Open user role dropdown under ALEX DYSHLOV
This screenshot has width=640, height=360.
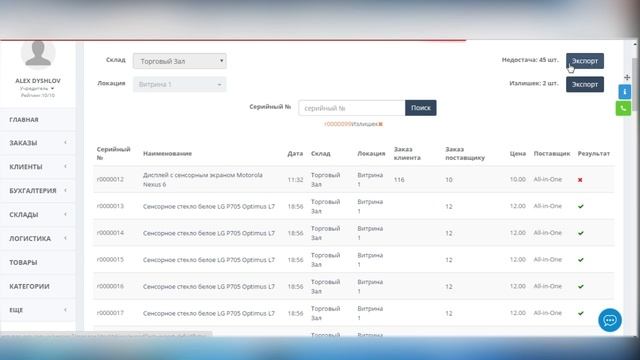click(37, 88)
